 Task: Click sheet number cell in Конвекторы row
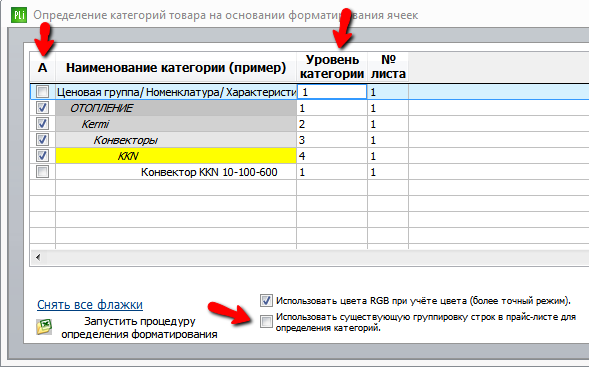pos(388,140)
